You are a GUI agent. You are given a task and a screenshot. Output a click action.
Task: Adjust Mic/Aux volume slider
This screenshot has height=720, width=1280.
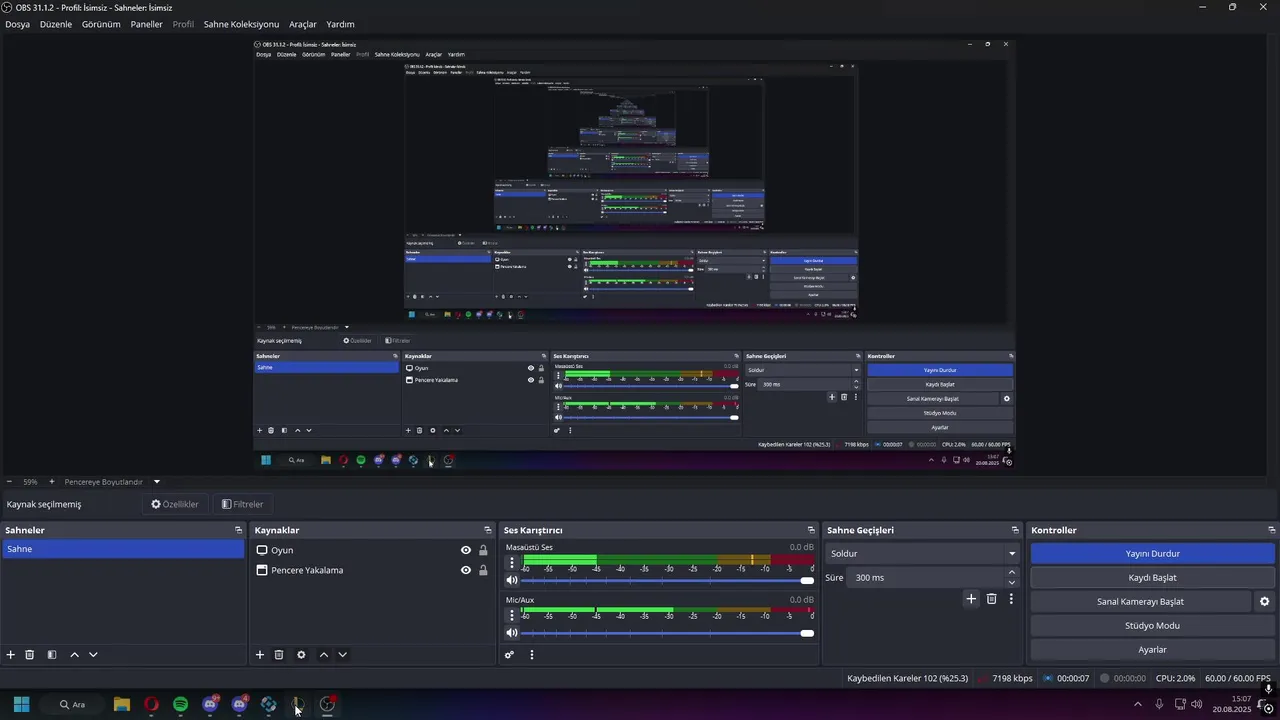click(x=667, y=633)
